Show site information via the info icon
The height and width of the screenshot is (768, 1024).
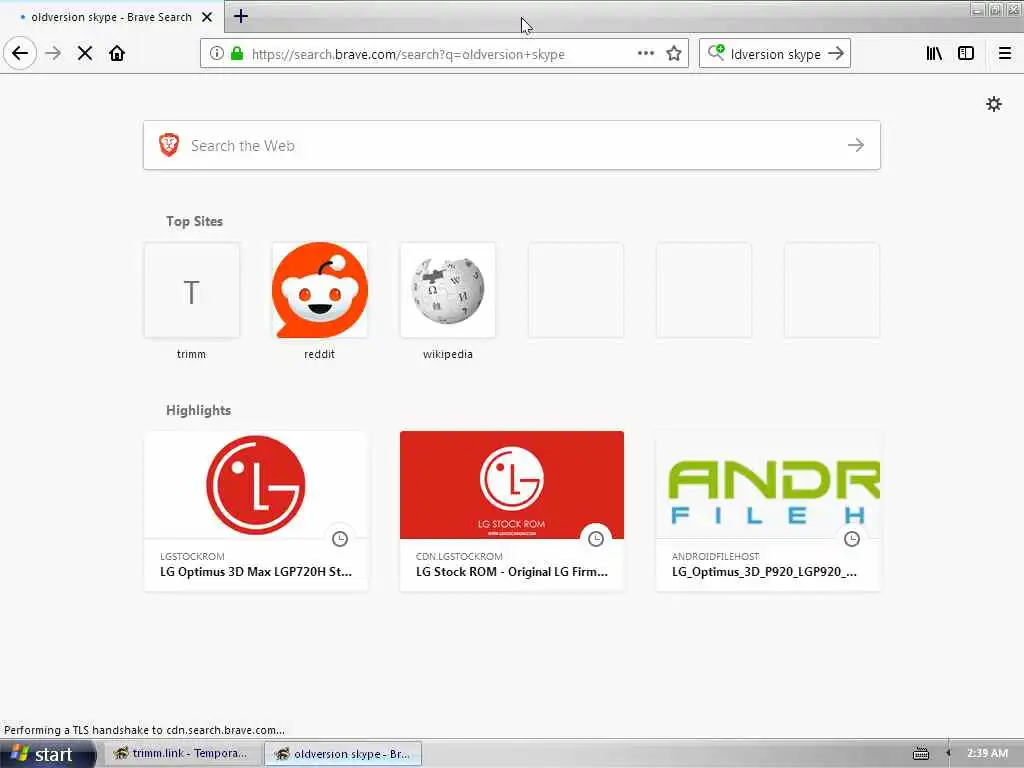pos(216,54)
